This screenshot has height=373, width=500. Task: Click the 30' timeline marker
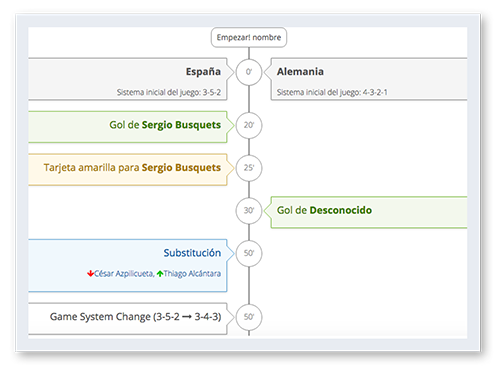click(249, 211)
